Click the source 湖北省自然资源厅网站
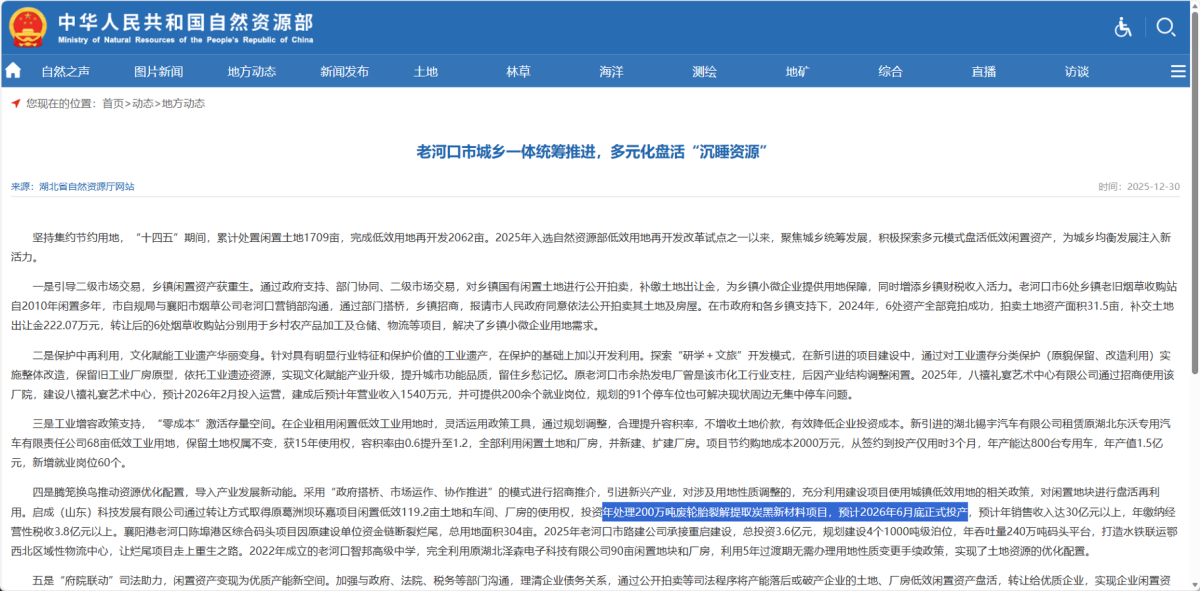 coord(86,186)
